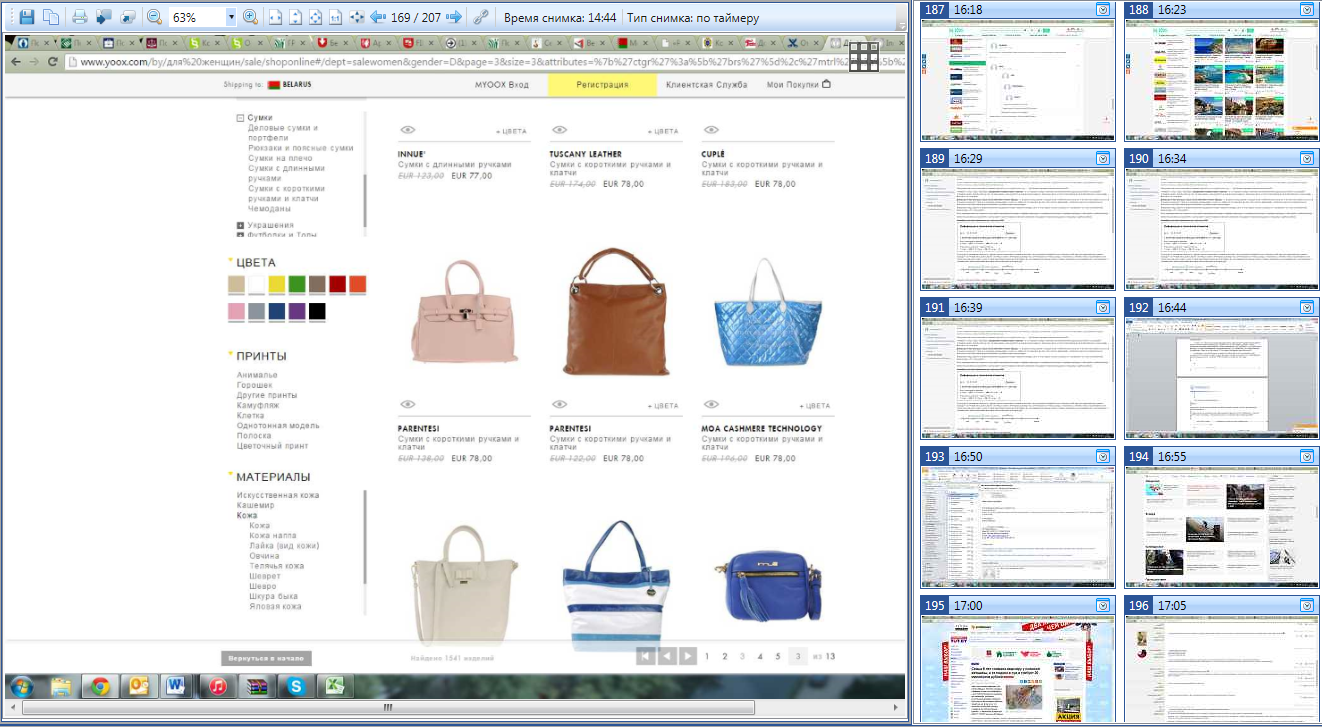
Task: Pick the yellow color swatch
Action: click(277, 284)
